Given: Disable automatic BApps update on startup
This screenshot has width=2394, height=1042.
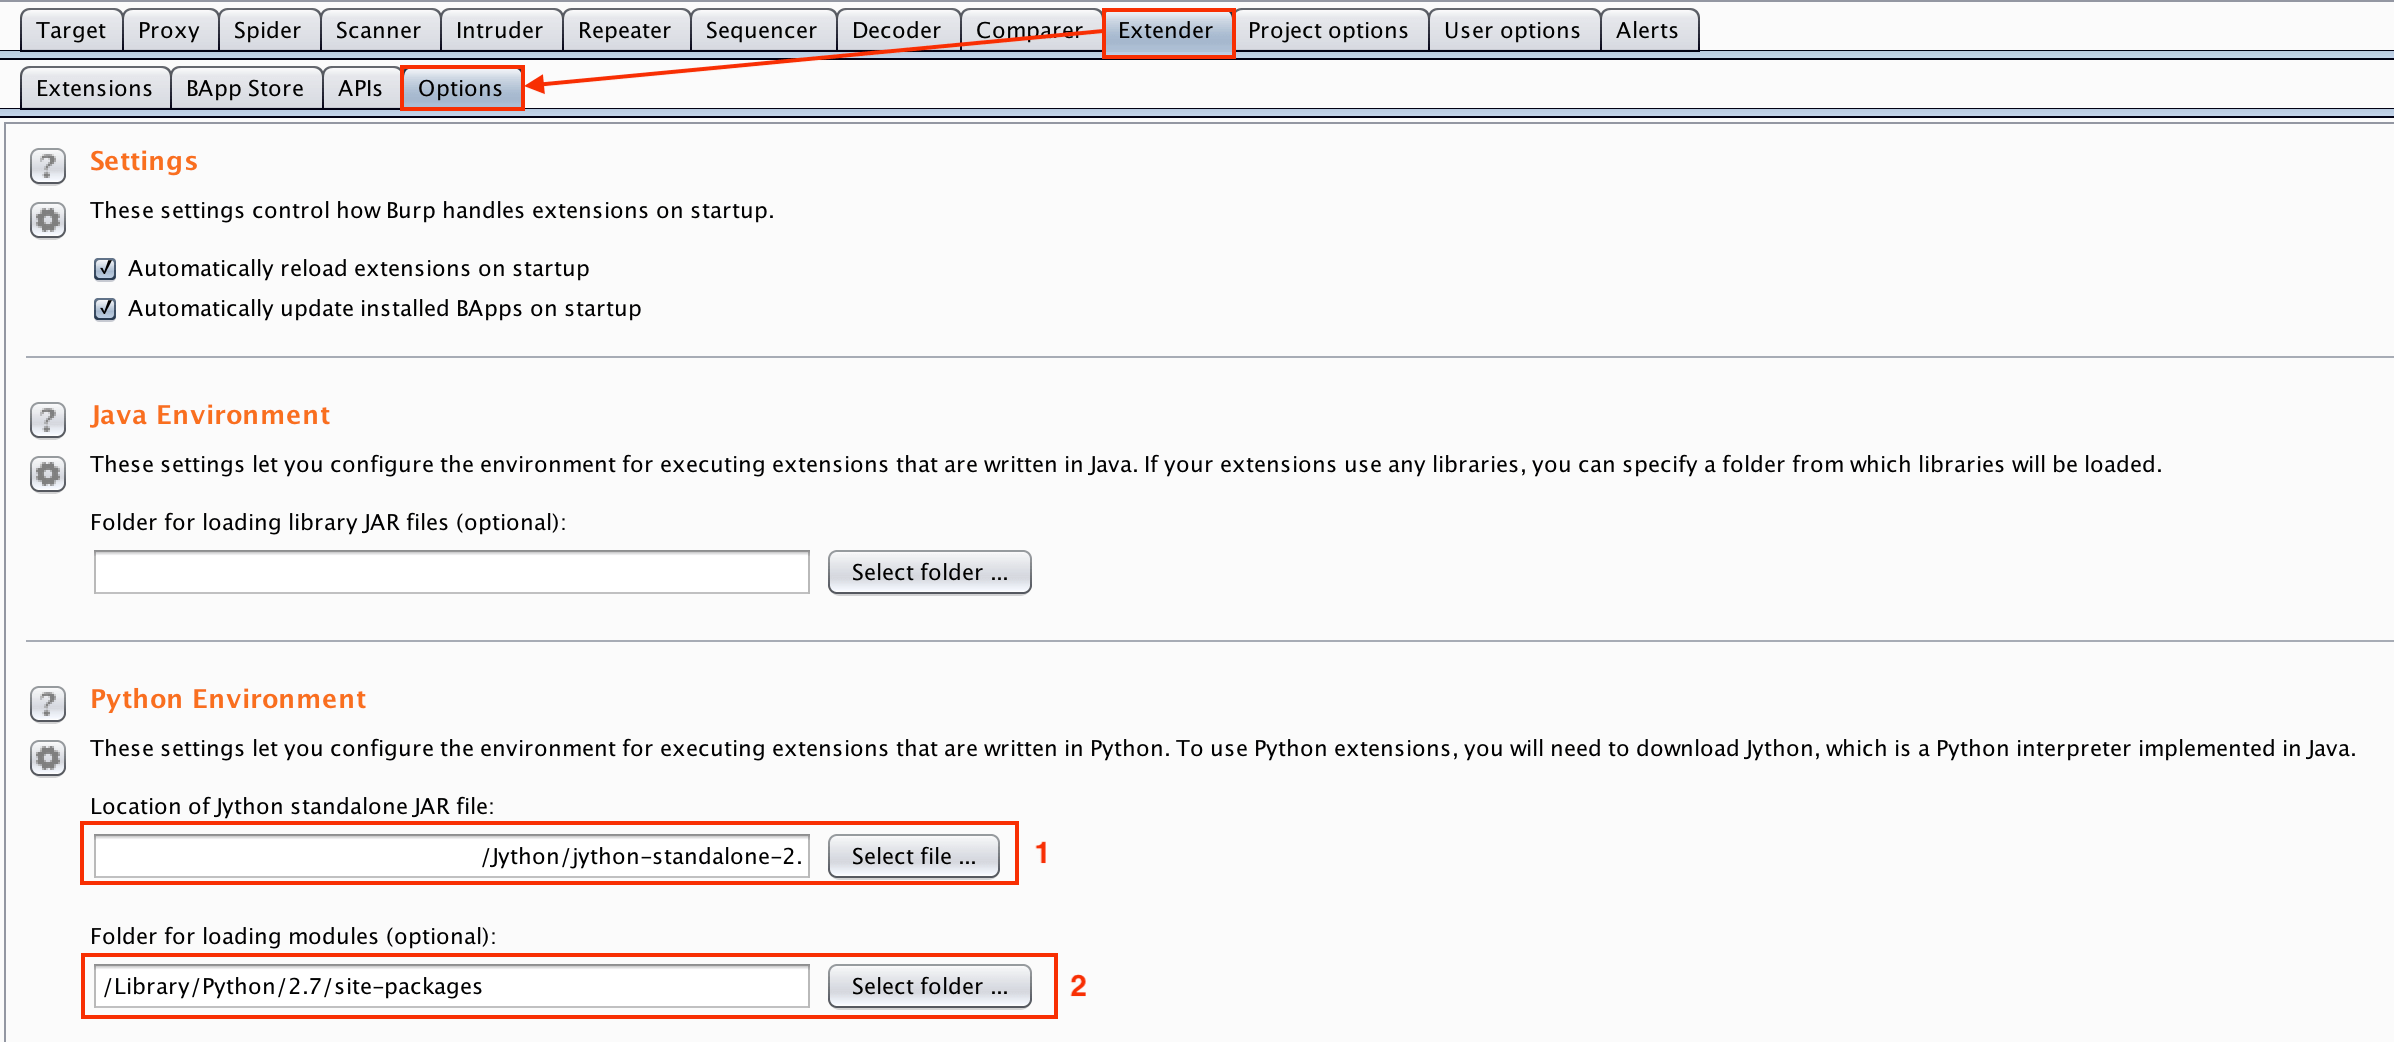Looking at the screenshot, I should tap(105, 309).
